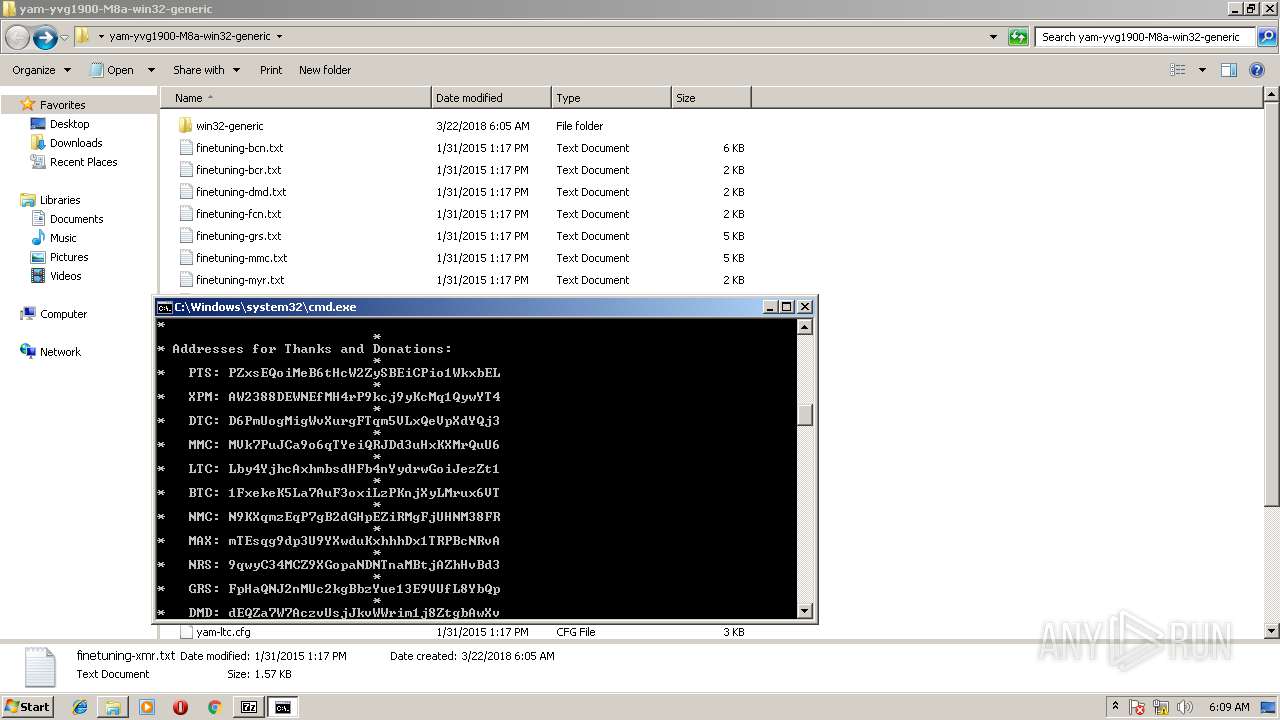Screen dimensions: 1280x720
Task: Click Open in the Explorer toolbar
Action: [x=112, y=70]
